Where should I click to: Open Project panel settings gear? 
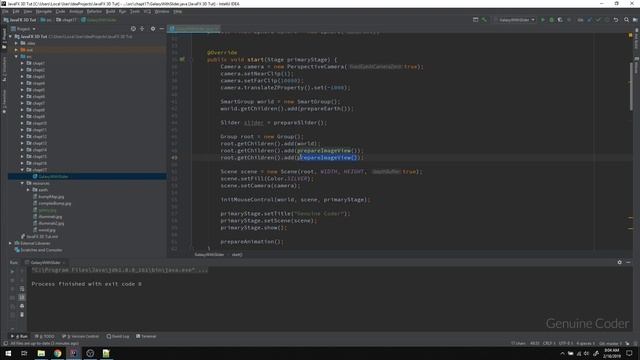coord(153,29)
